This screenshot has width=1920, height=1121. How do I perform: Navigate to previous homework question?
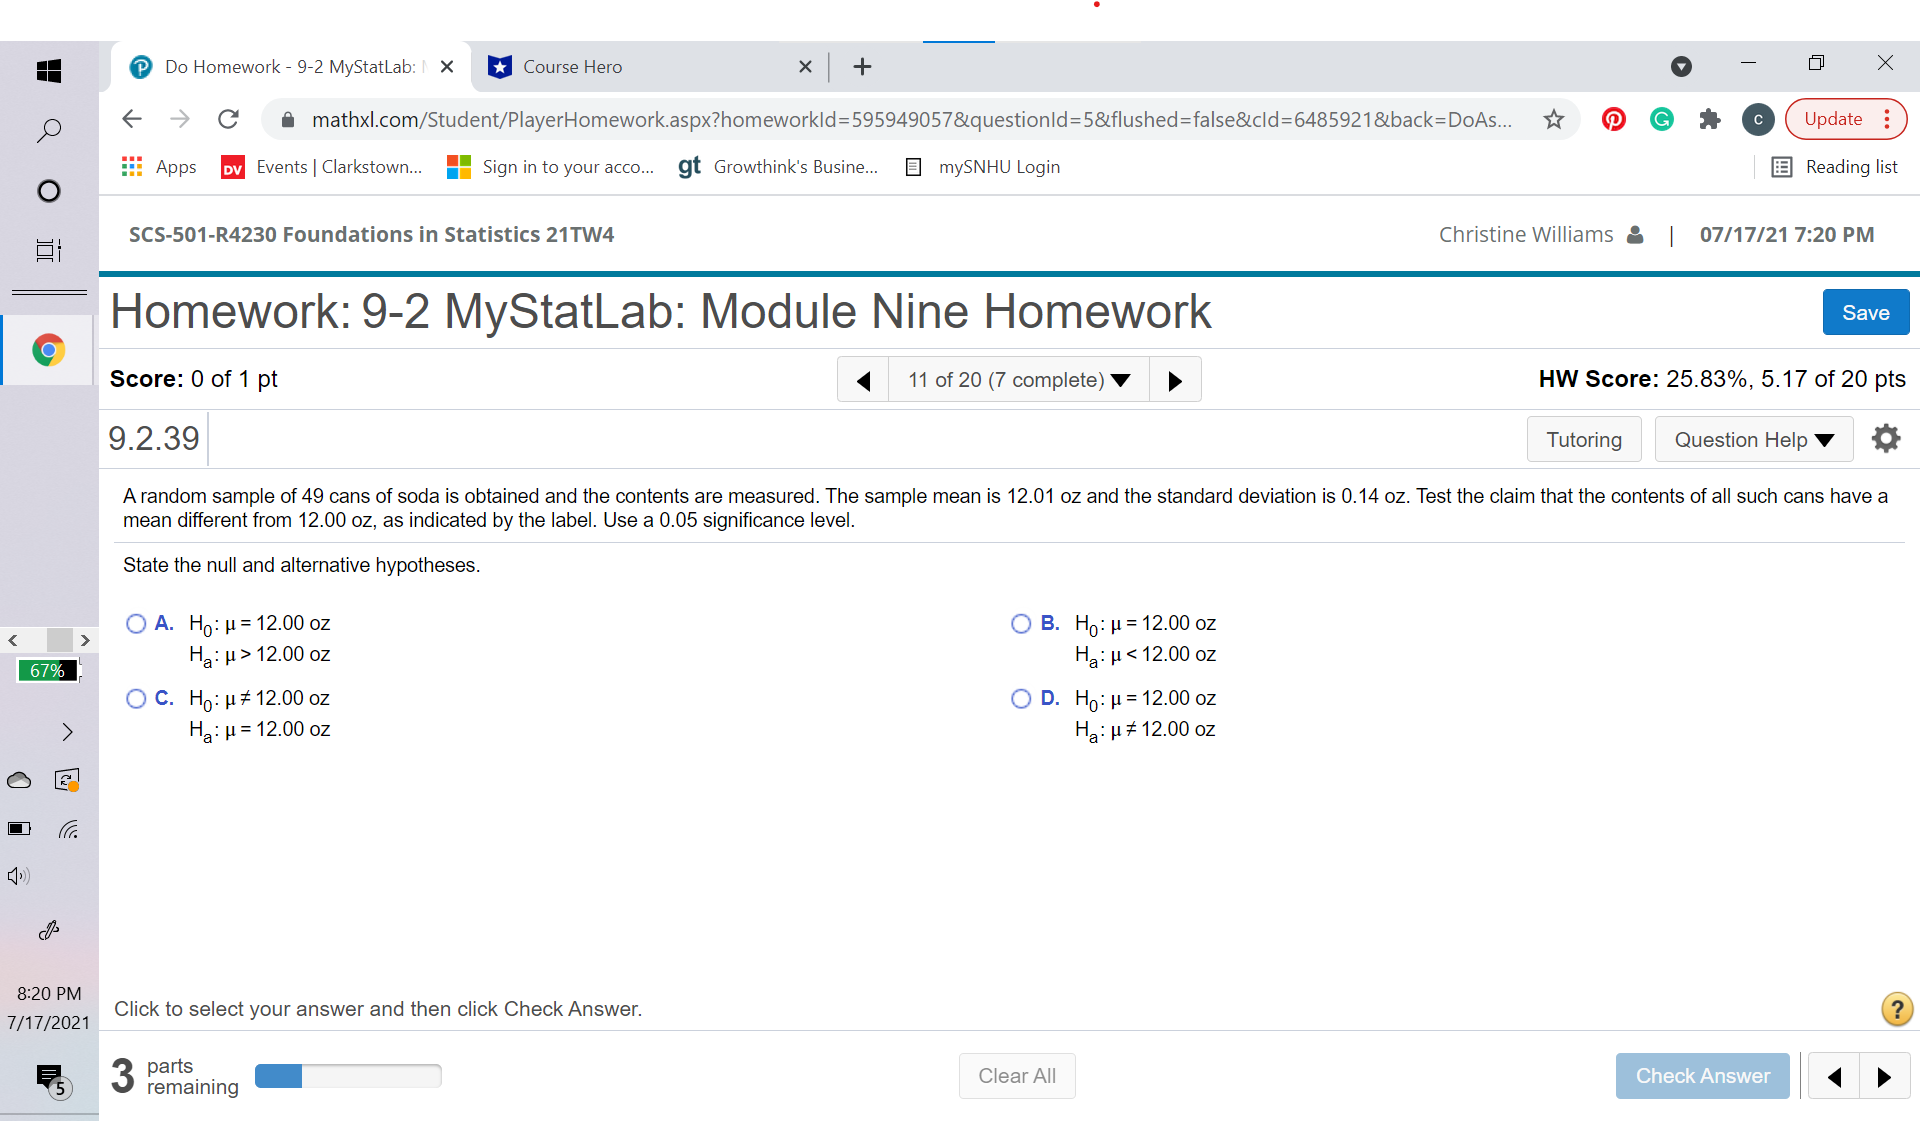click(x=863, y=380)
